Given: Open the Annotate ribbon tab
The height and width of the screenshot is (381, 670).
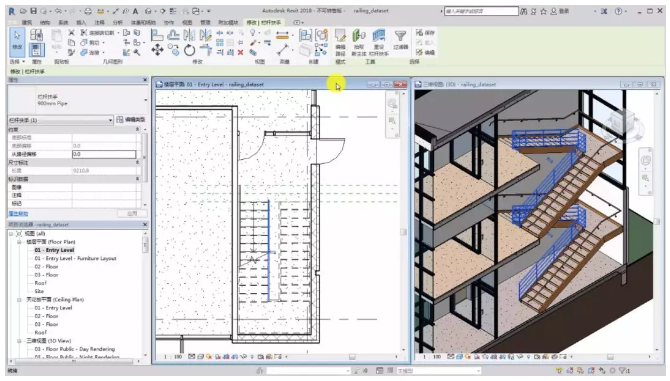Looking at the screenshot, I should (x=99, y=22).
